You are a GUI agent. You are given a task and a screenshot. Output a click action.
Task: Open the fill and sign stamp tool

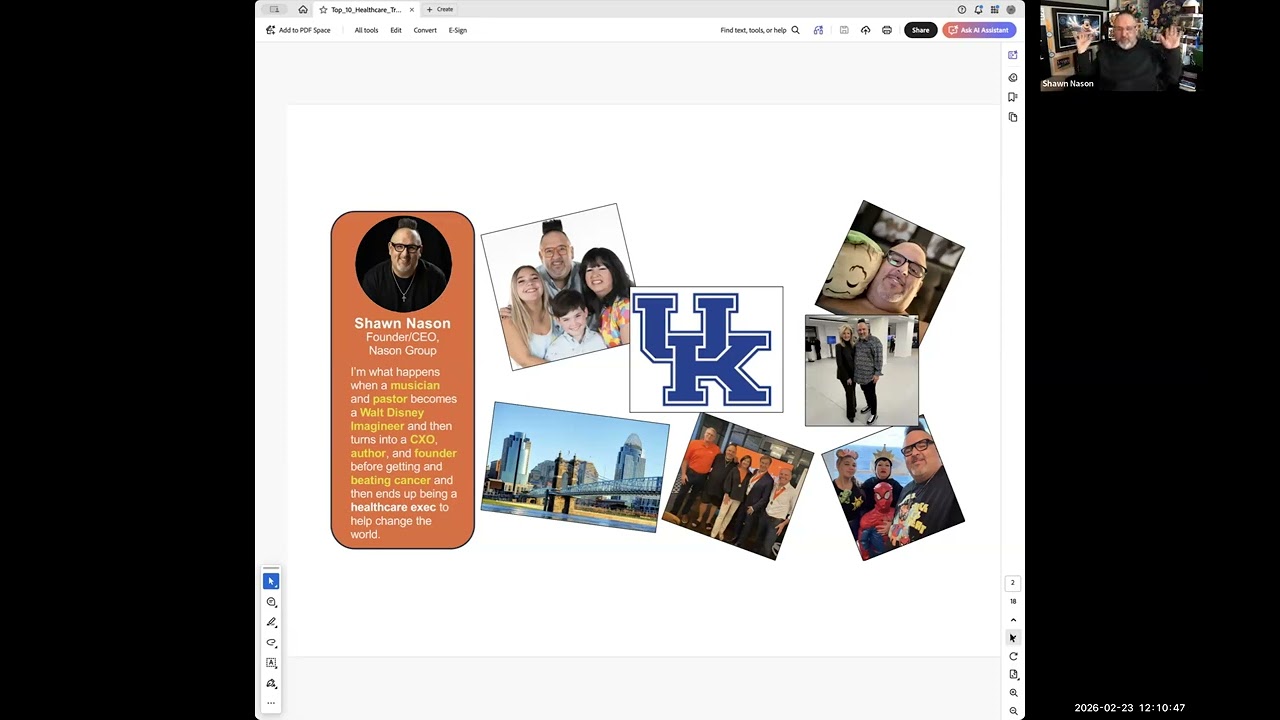[271, 684]
